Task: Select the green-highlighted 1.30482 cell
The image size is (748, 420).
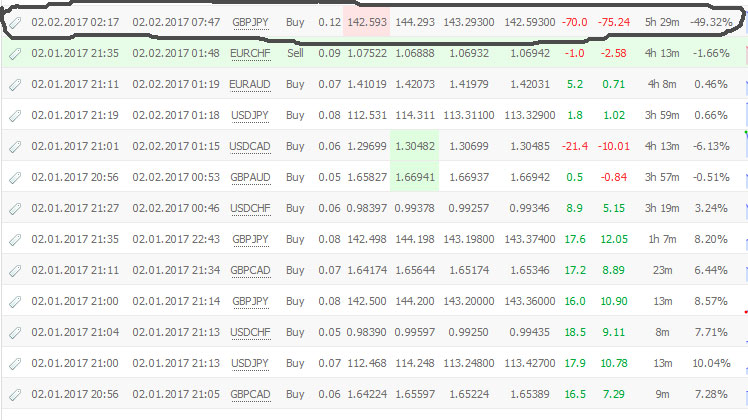Action: point(415,146)
